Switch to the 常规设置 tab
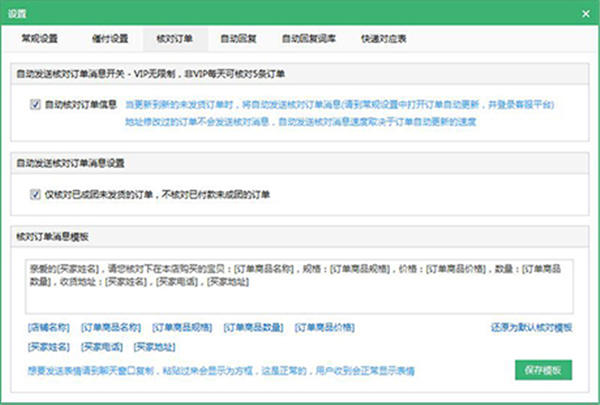Viewport: 600px width, 405px height. click(39, 39)
